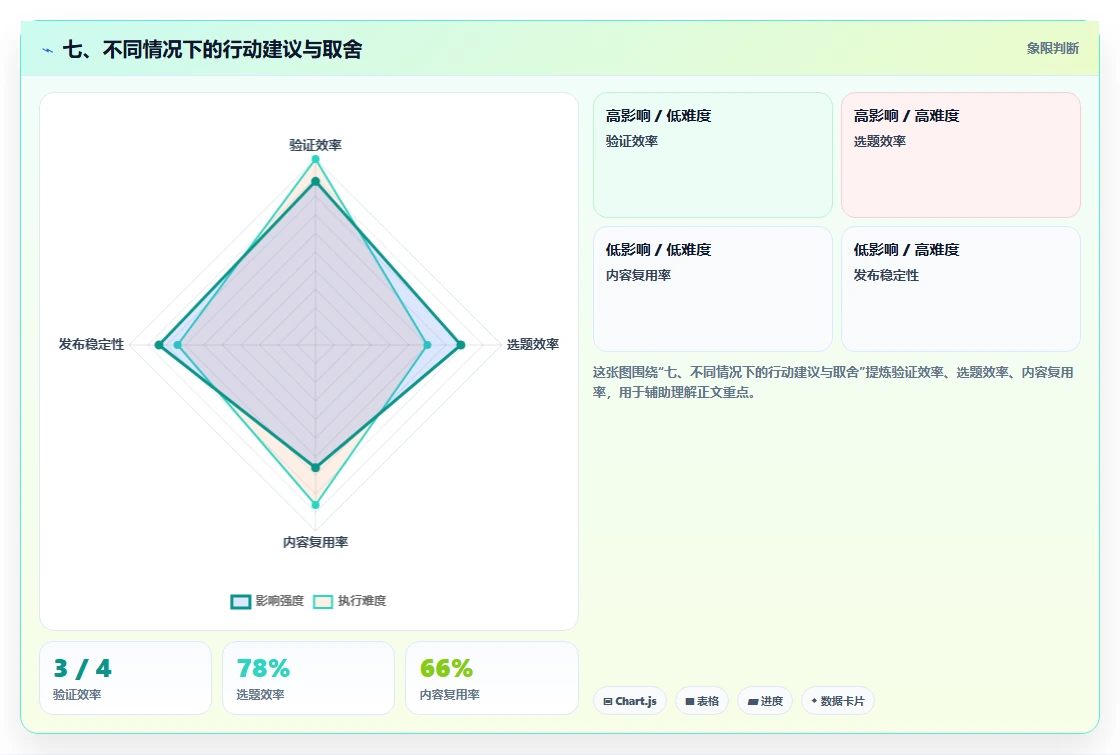Image resolution: width=1120 pixels, height=755 pixels.
Task: Click the 影响强度 data point at the 发布稳定性 axis
Action: [x=159, y=345]
